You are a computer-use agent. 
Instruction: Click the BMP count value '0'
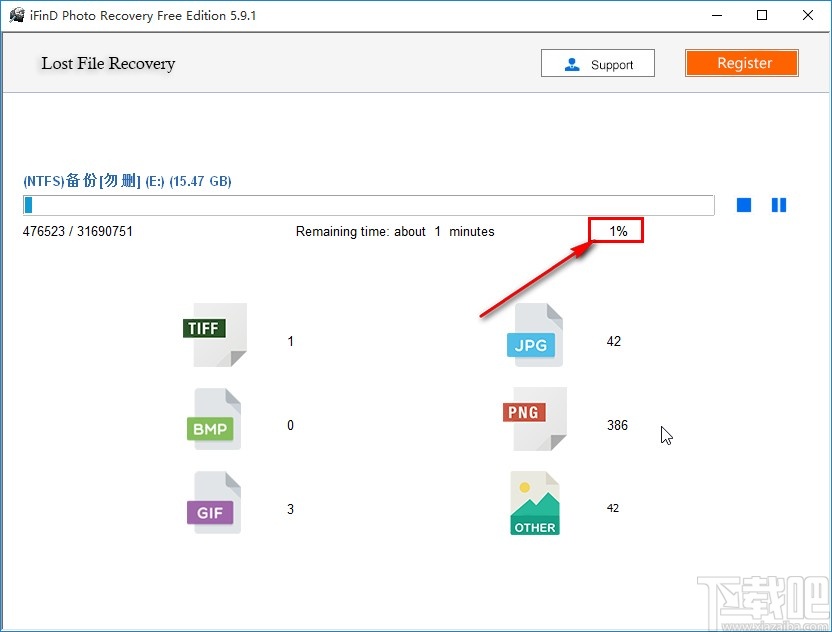(x=290, y=425)
